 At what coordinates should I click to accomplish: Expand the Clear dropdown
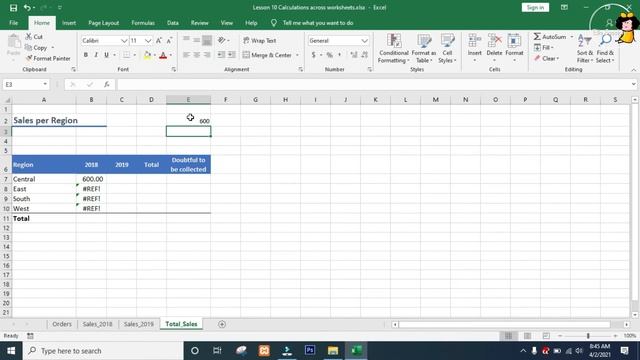pyautogui.click(x=558, y=58)
